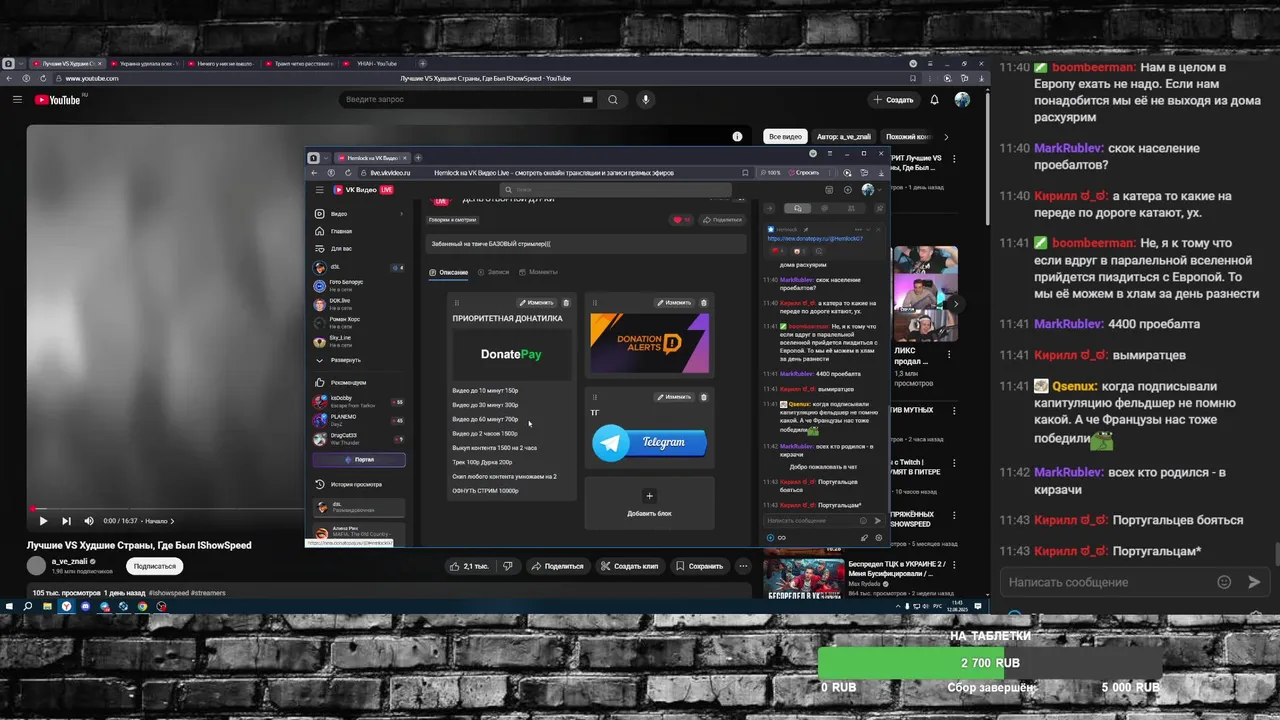
Task: Expand Видео section arrow in VK sidebar
Action: coord(402,214)
